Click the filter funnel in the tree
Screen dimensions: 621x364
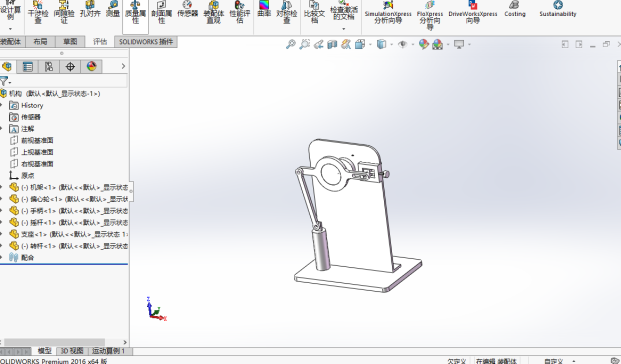pyautogui.click(x=4, y=82)
